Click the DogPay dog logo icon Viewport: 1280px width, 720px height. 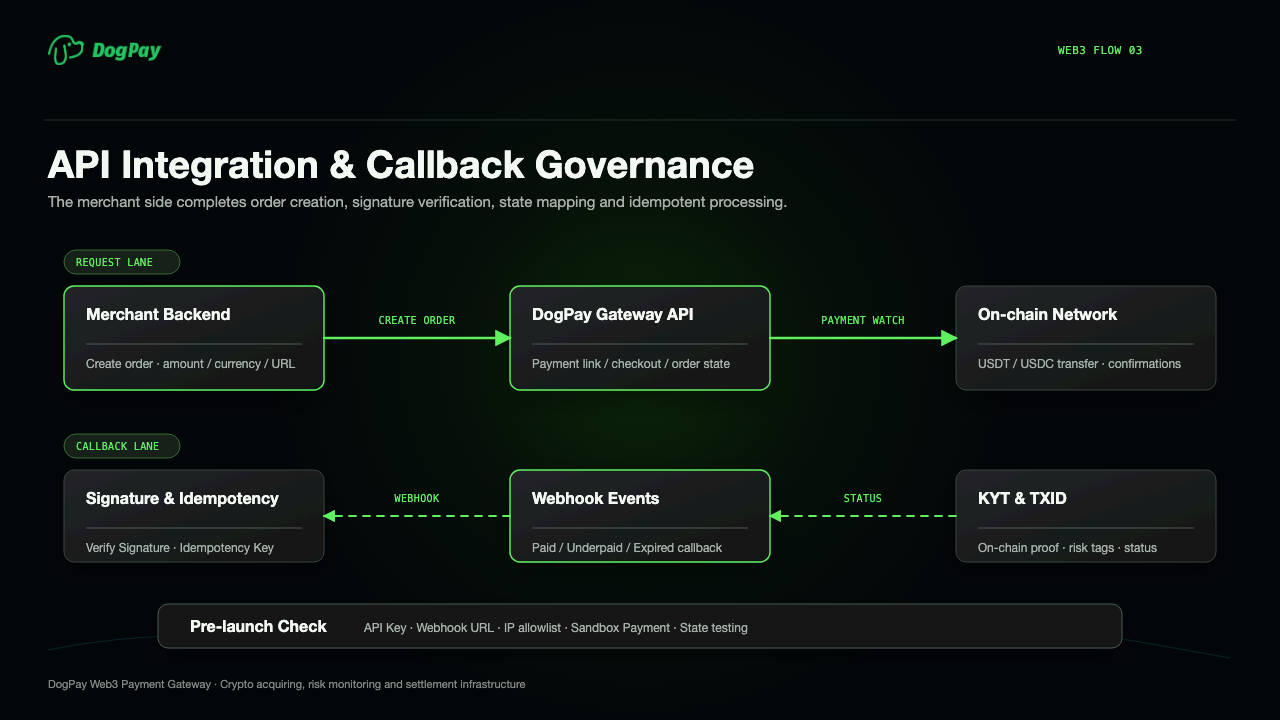(x=66, y=50)
